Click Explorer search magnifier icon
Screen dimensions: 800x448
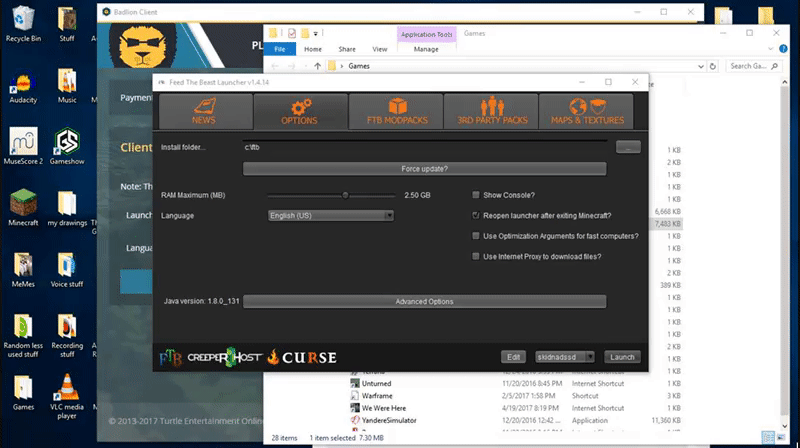tap(774, 66)
